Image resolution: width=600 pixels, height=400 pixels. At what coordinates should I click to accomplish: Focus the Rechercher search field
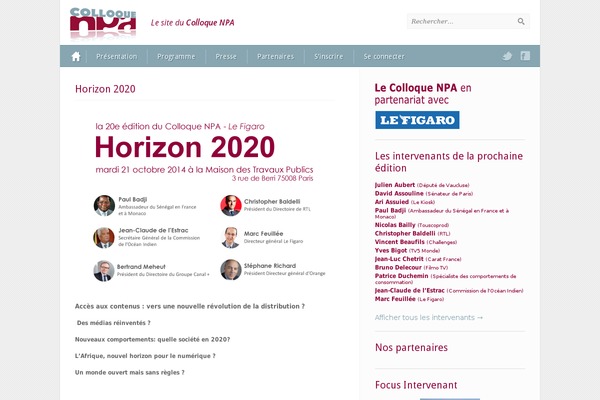468,21
